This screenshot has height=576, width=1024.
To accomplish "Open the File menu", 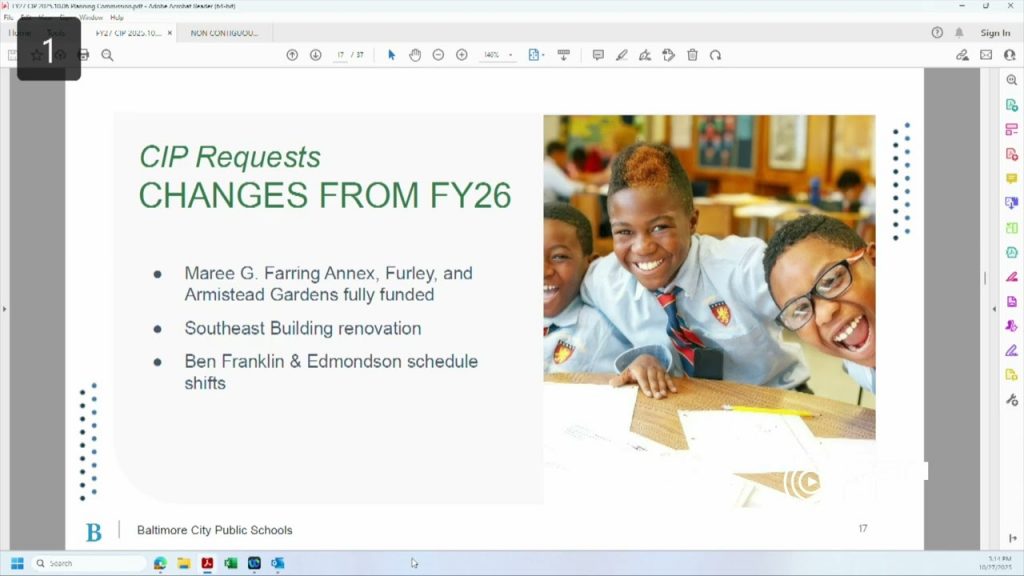I will point(8,18).
